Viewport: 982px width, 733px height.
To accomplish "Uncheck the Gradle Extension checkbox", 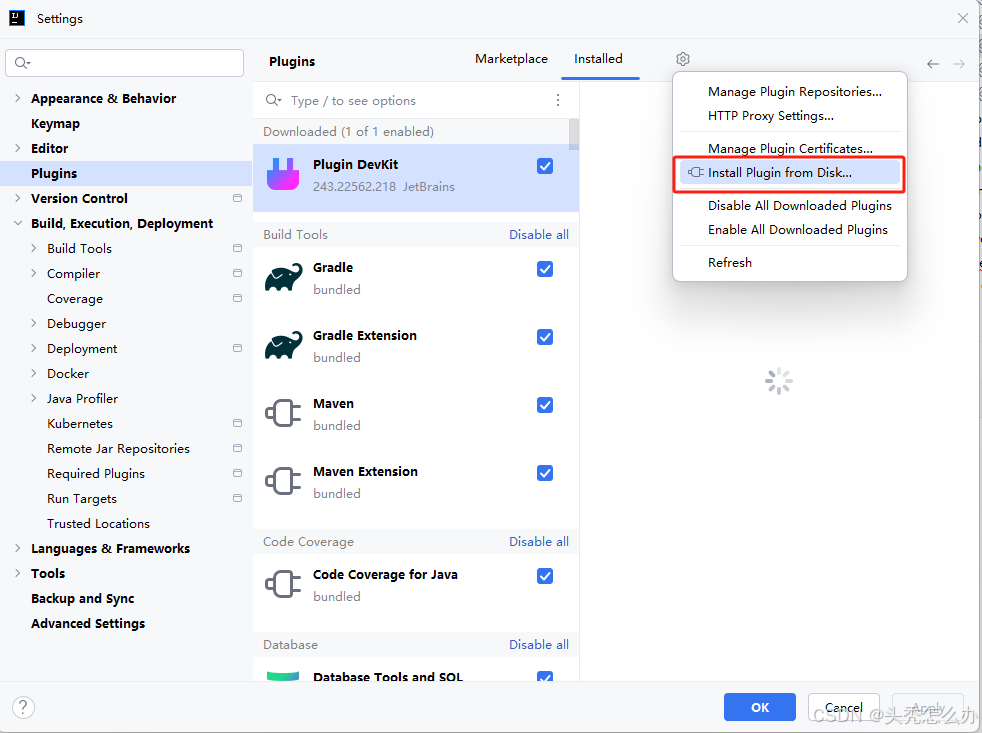I will click(x=545, y=337).
